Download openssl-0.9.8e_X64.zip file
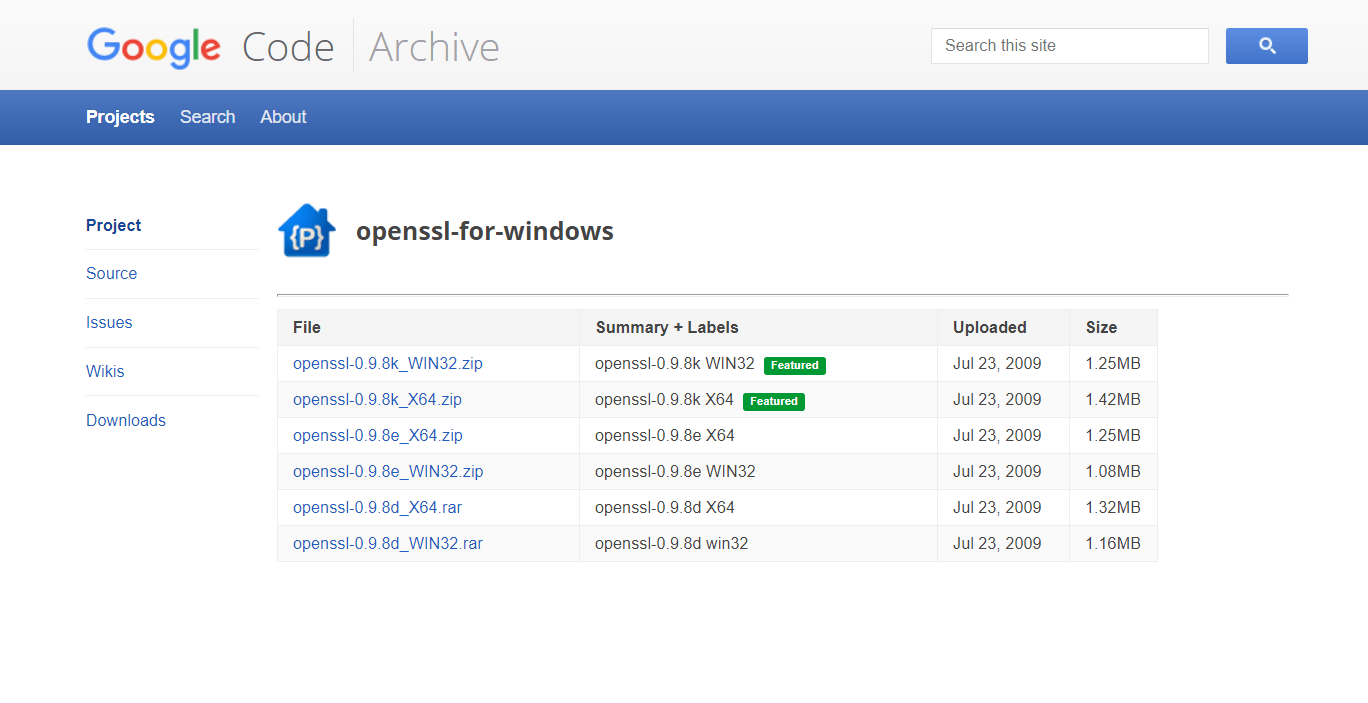The height and width of the screenshot is (703, 1368). [377, 436]
